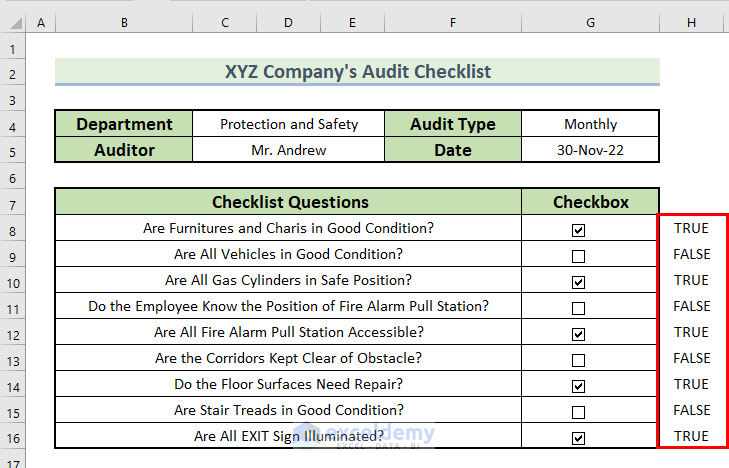
Task: Click the XYZ Company's Audit Checklist title cell
Action: (x=357, y=72)
